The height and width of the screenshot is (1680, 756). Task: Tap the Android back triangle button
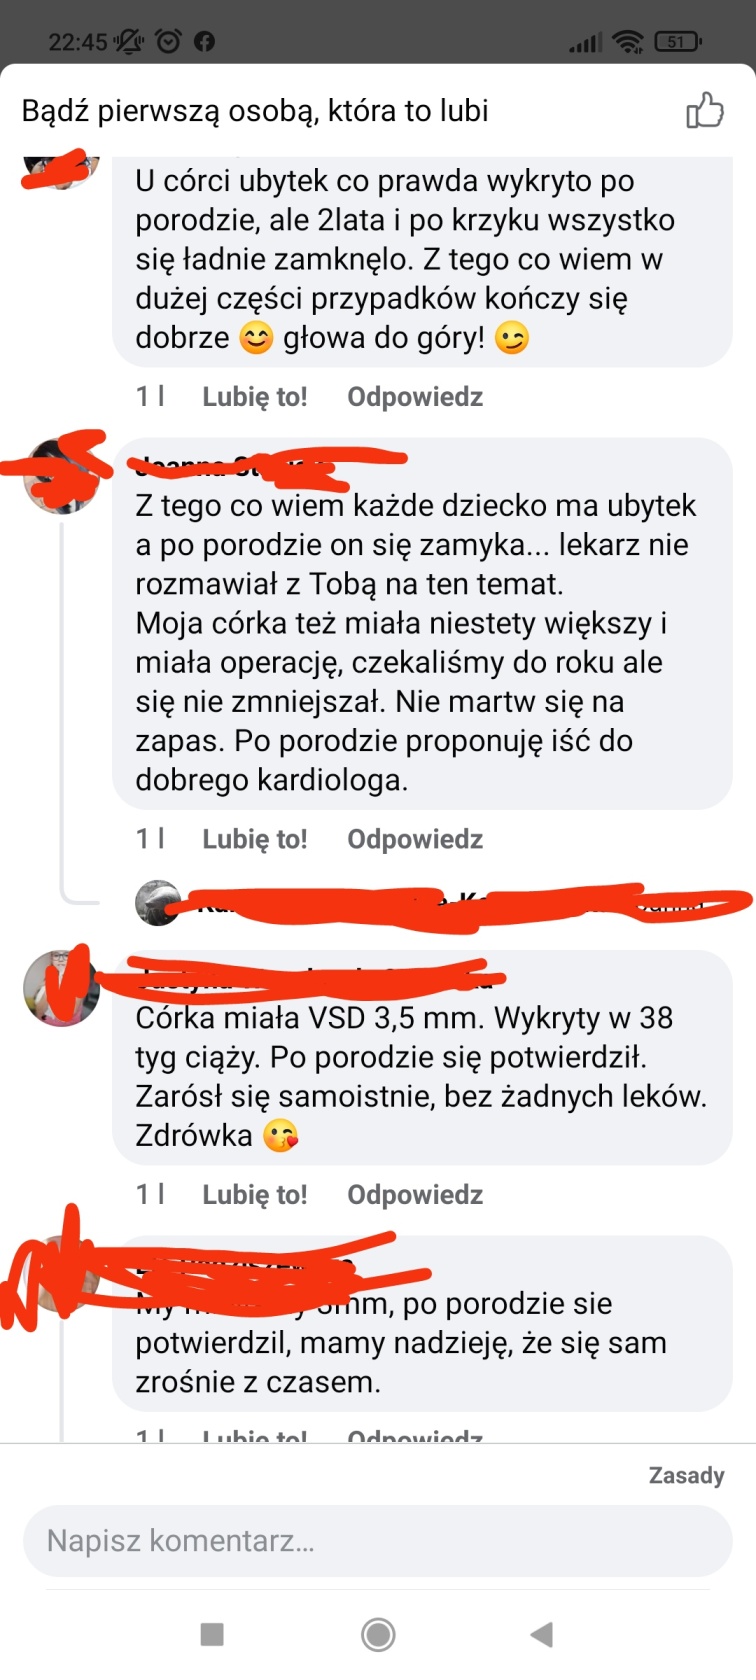[x=541, y=1634]
